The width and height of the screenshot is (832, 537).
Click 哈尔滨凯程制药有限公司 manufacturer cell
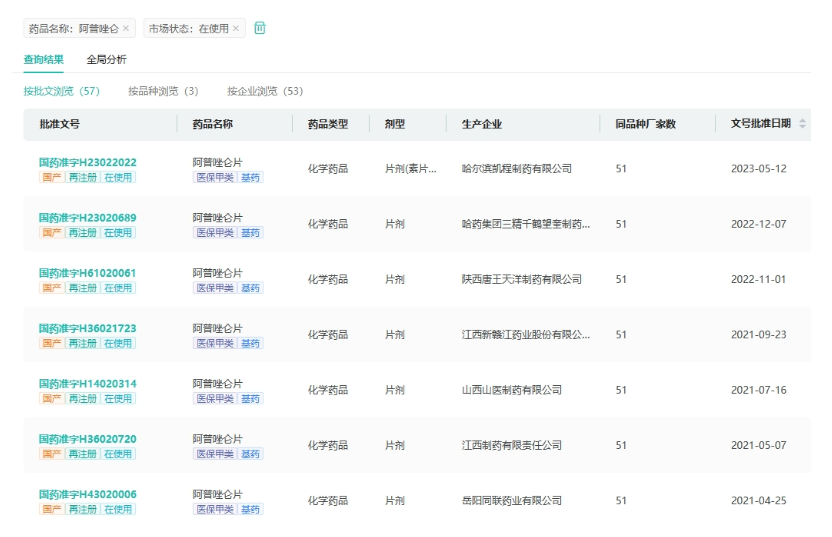pyautogui.click(x=516, y=169)
